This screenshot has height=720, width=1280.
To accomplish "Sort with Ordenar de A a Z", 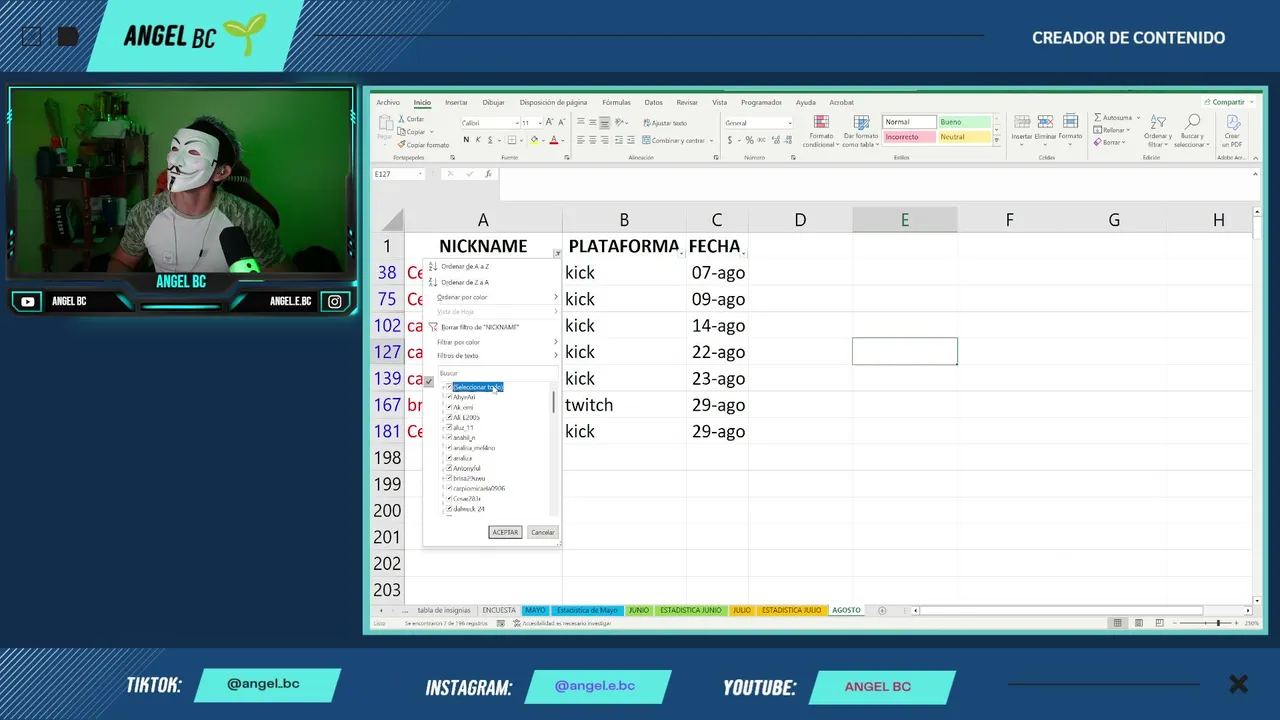I will pos(464,267).
